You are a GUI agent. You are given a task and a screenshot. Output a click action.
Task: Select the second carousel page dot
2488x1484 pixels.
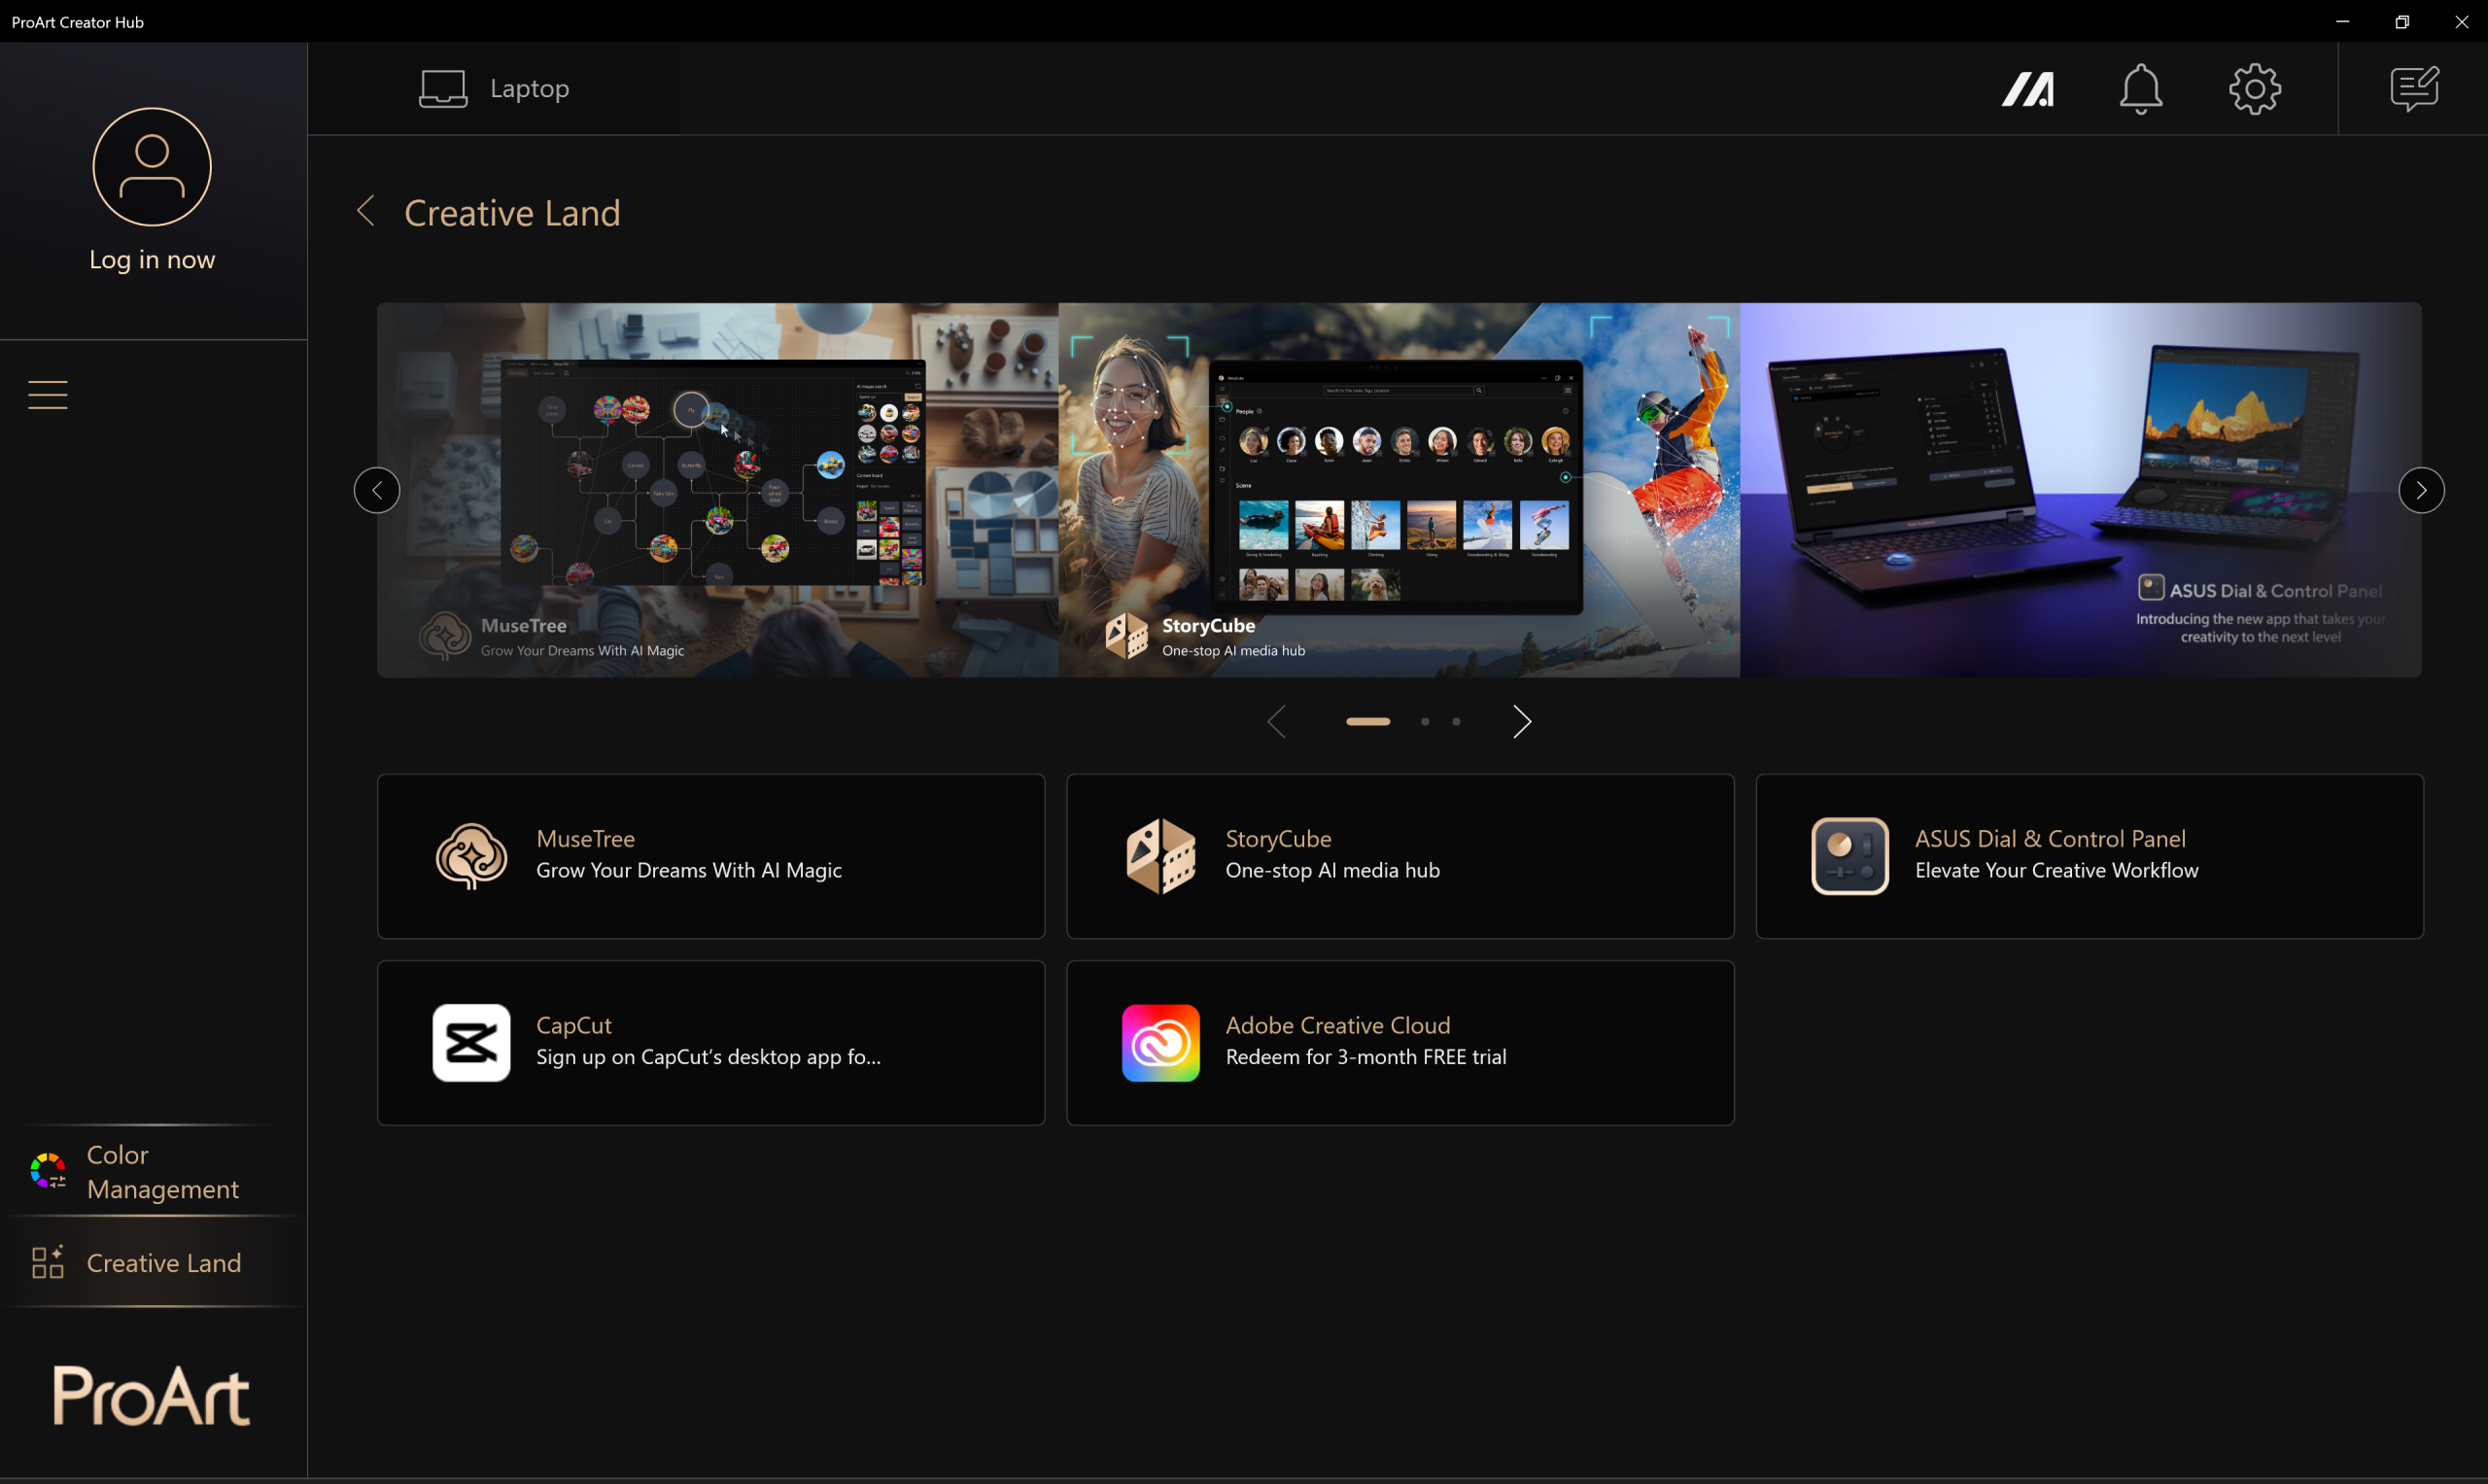(x=1425, y=721)
